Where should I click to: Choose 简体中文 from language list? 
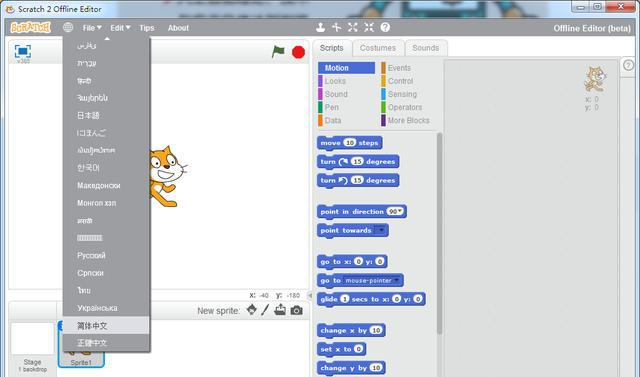[106, 326]
